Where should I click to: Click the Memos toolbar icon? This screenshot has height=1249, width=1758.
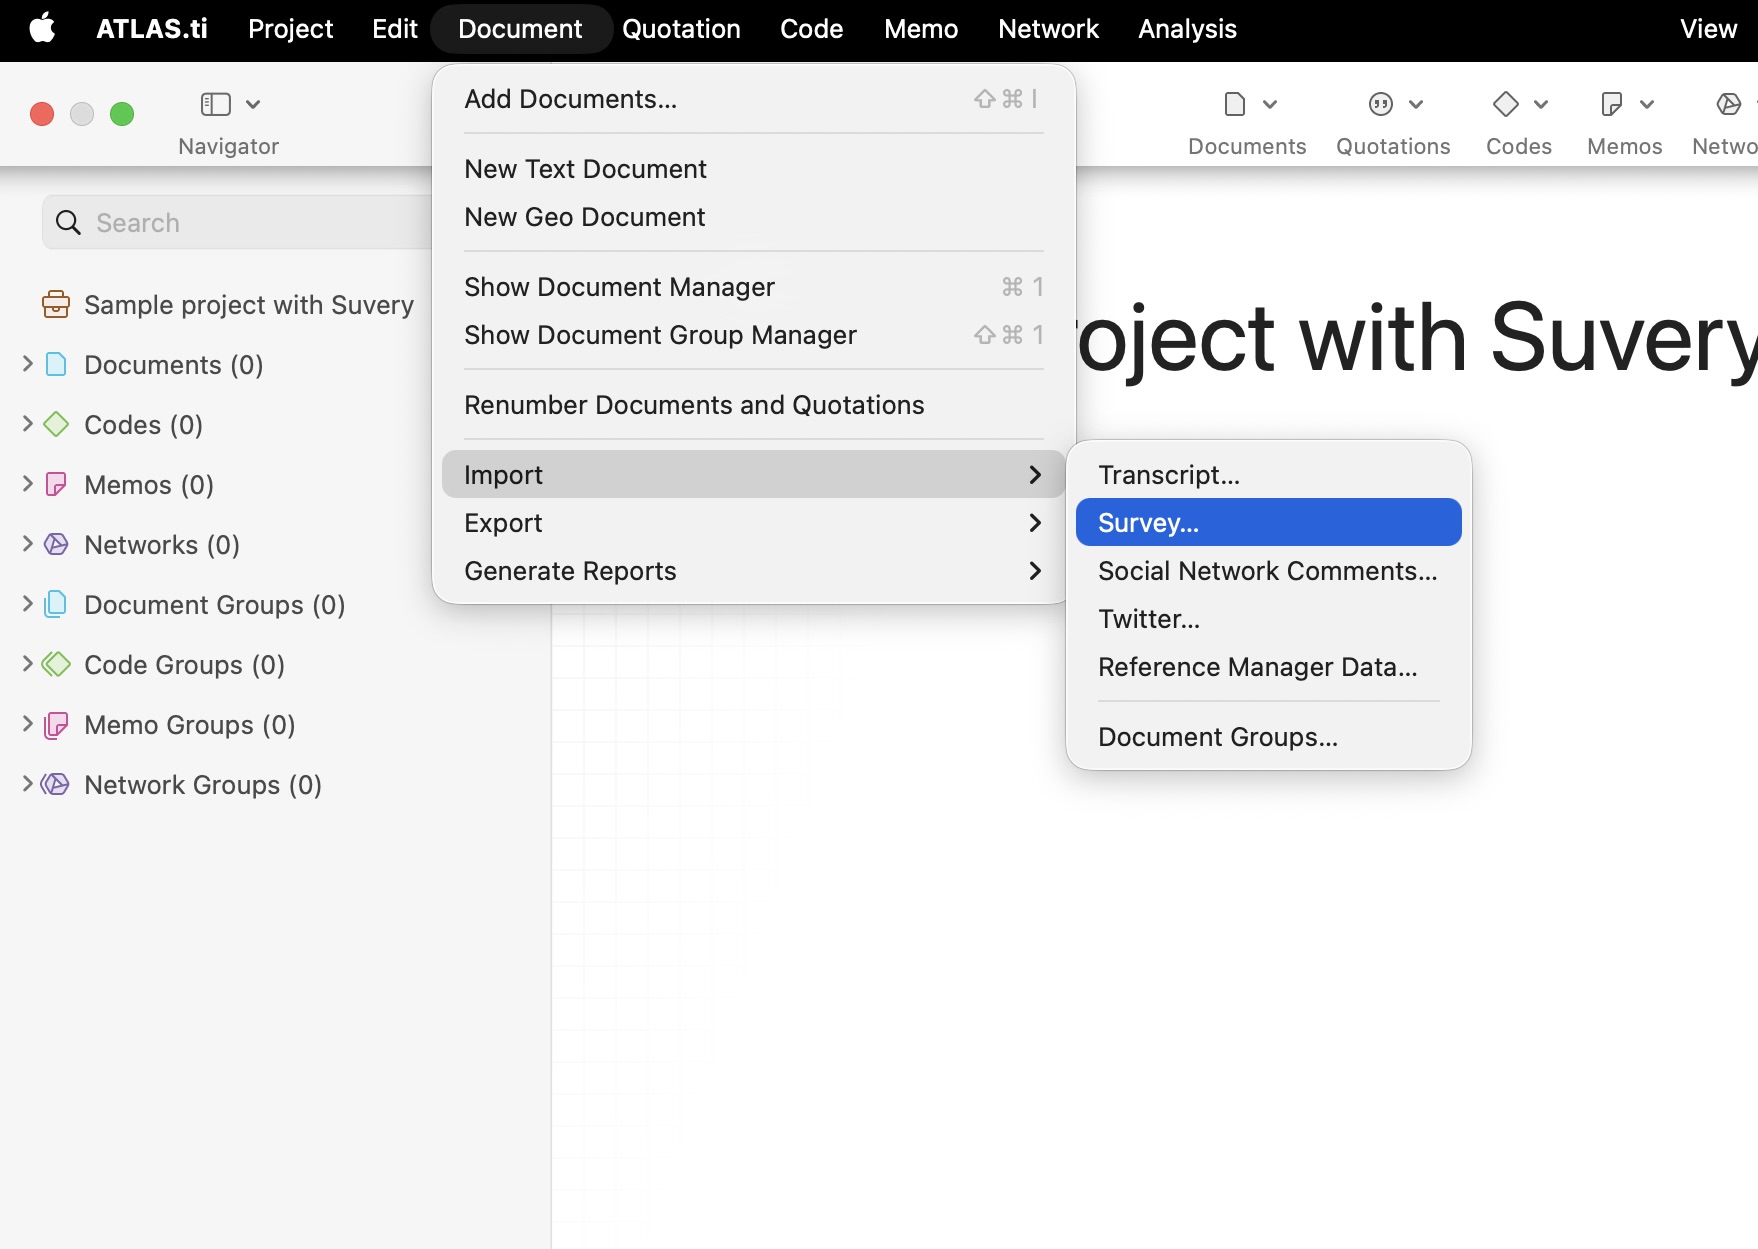[x=1611, y=104]
